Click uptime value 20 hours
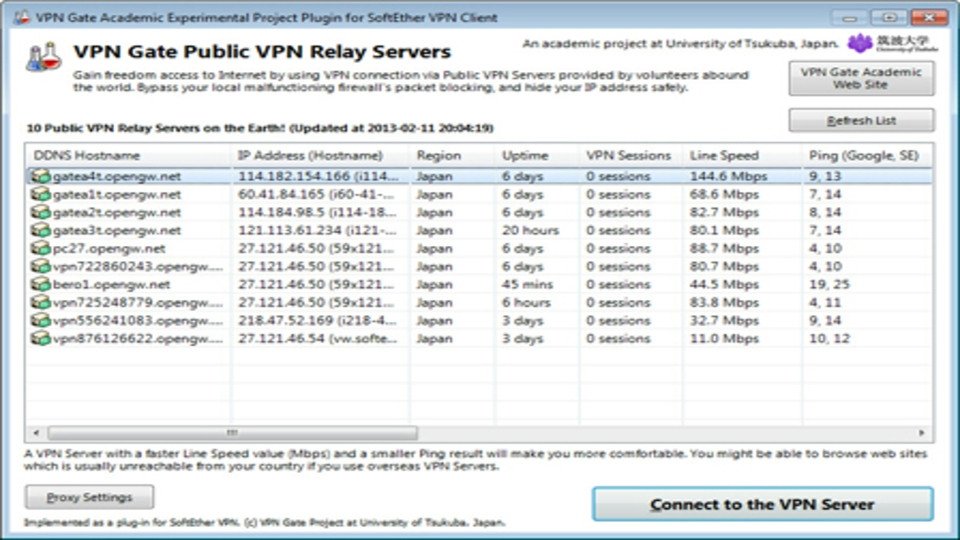 click(530, 231)
